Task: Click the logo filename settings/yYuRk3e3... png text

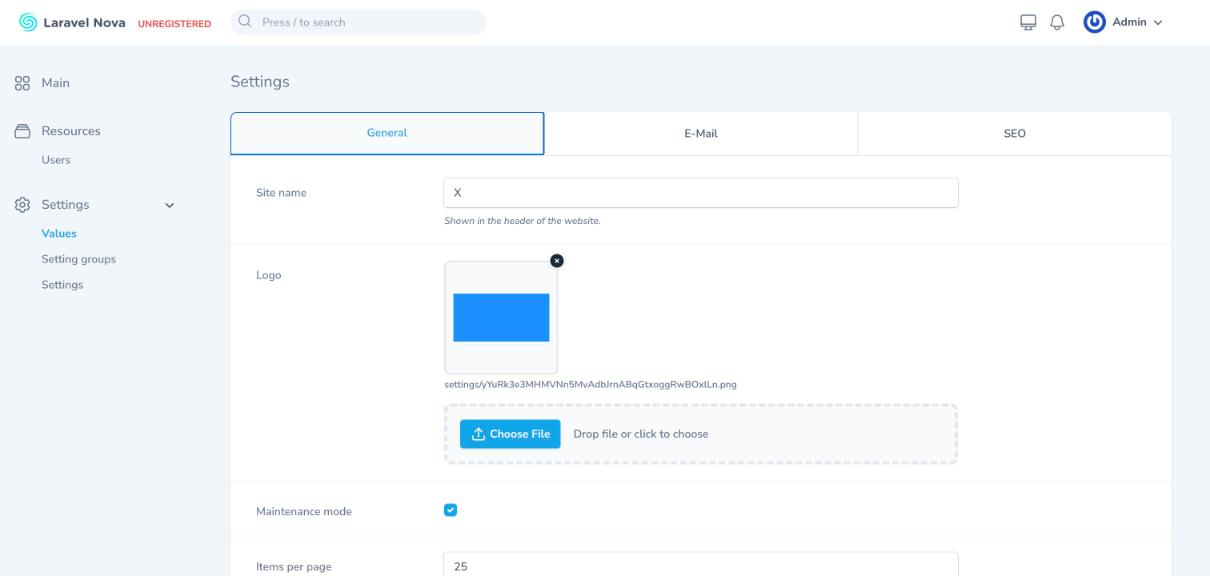Action: tap(590, 383)
